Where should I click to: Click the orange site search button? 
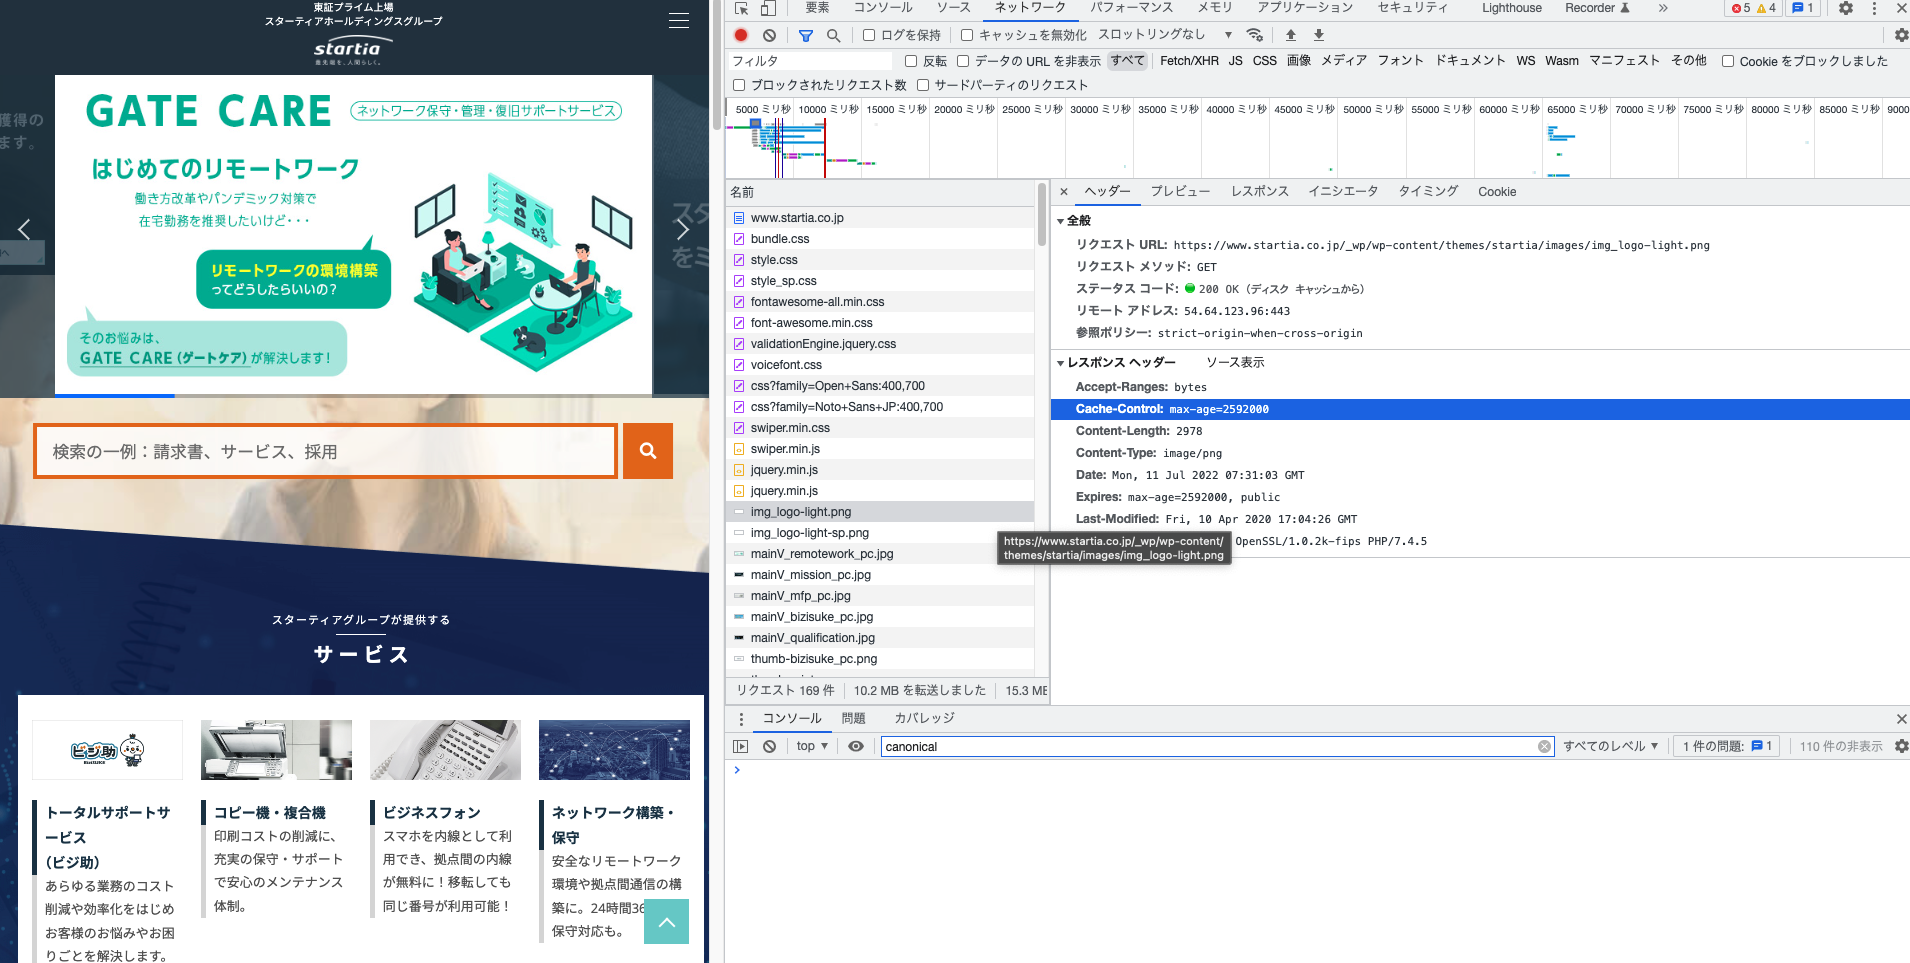pyautogui.click(x=648, y=451)
